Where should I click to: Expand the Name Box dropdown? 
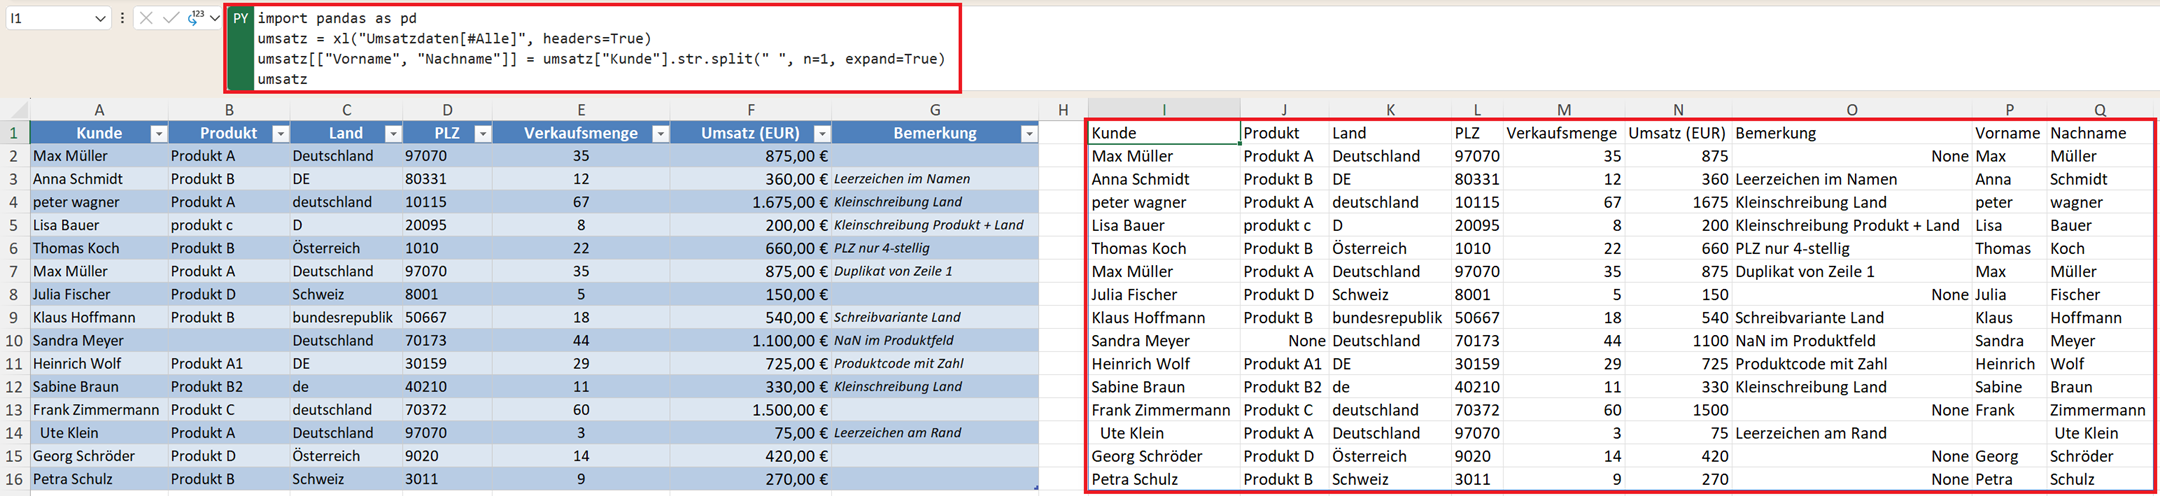pos(100,18)
